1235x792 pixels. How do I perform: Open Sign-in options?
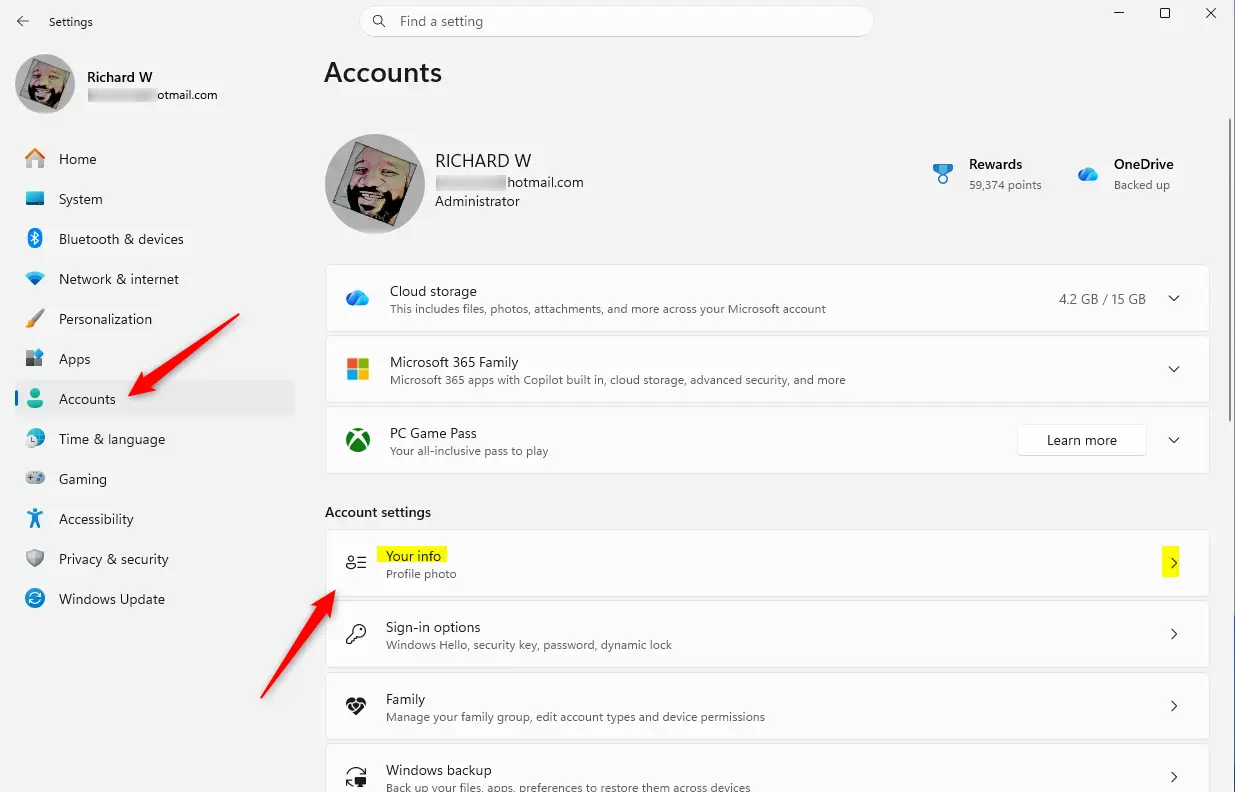tap(767, 635)
